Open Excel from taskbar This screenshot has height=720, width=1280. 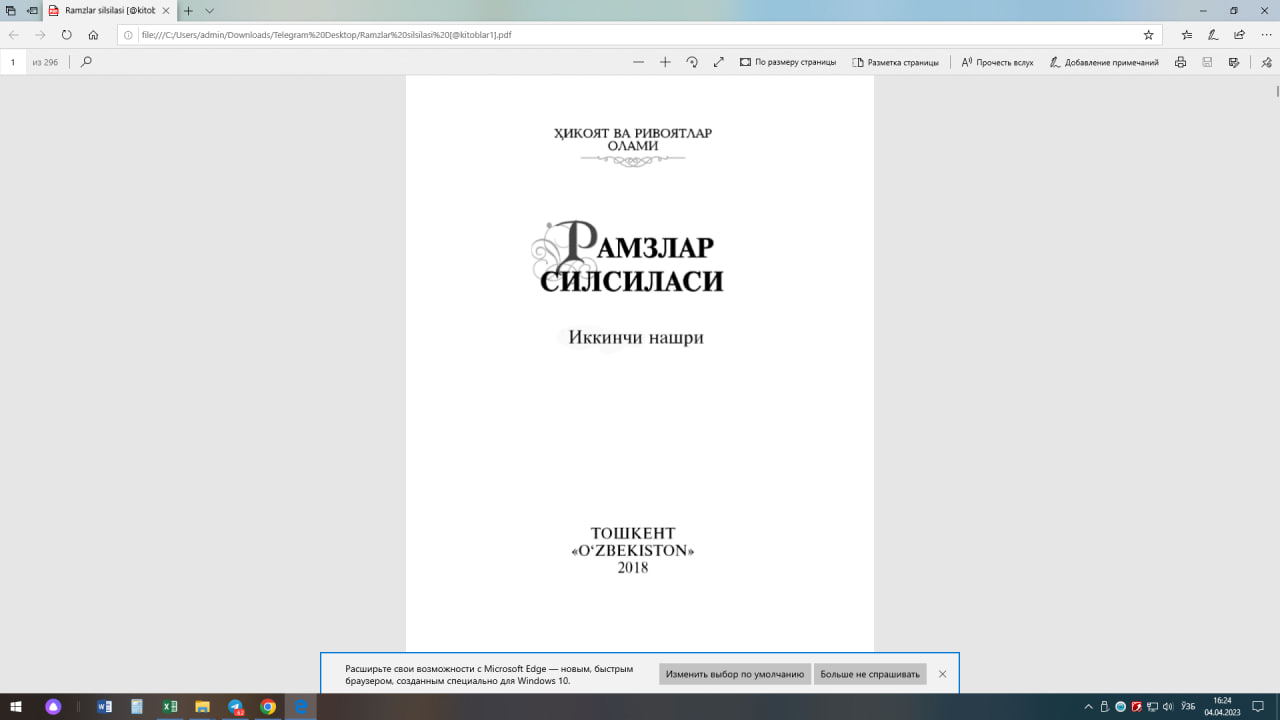170,707
